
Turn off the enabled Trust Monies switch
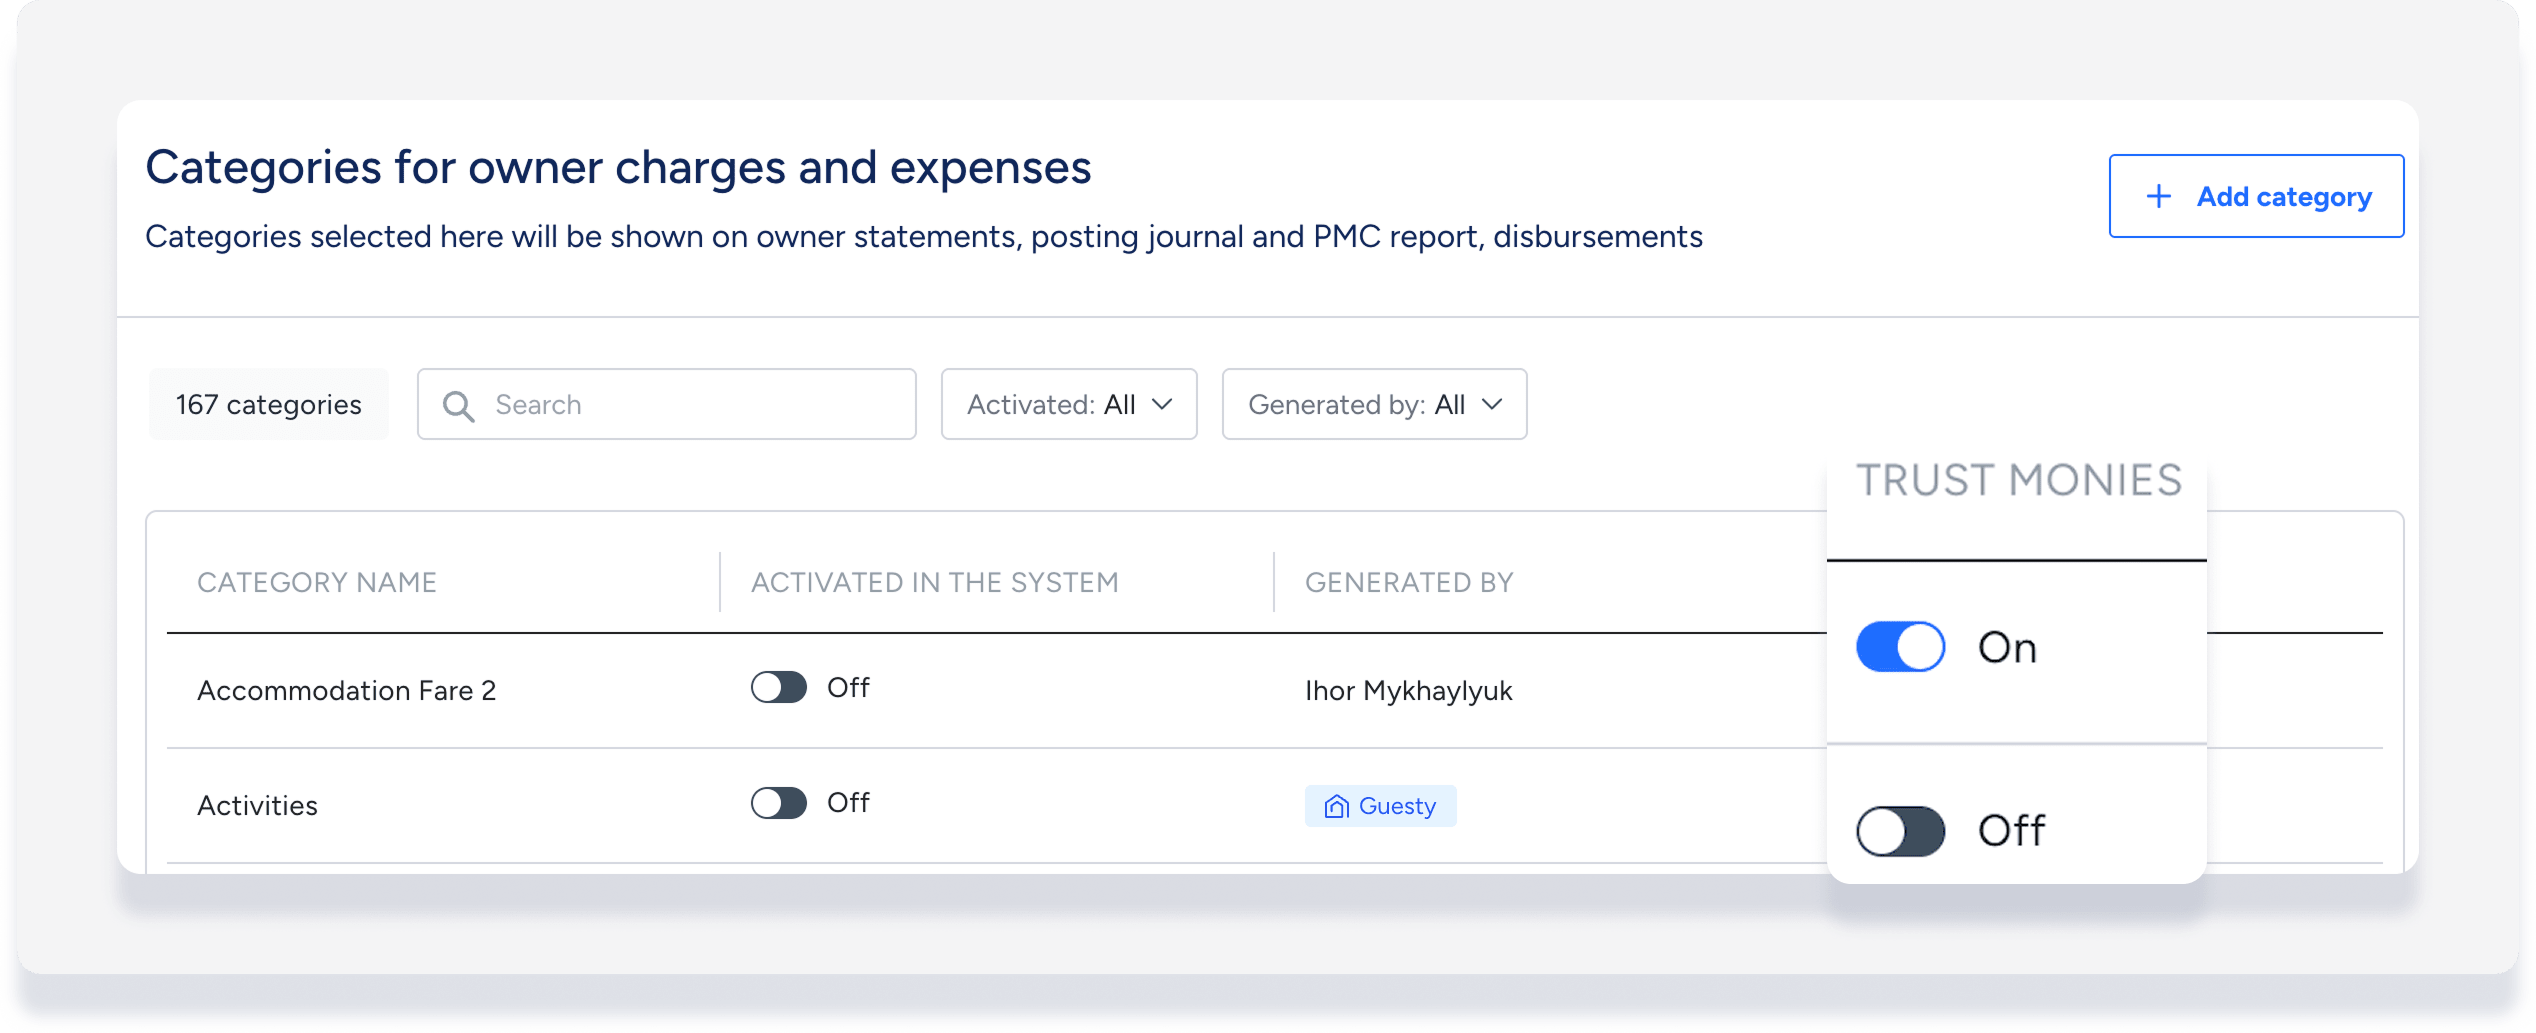pyautogui.click(x=1900, y=647)
